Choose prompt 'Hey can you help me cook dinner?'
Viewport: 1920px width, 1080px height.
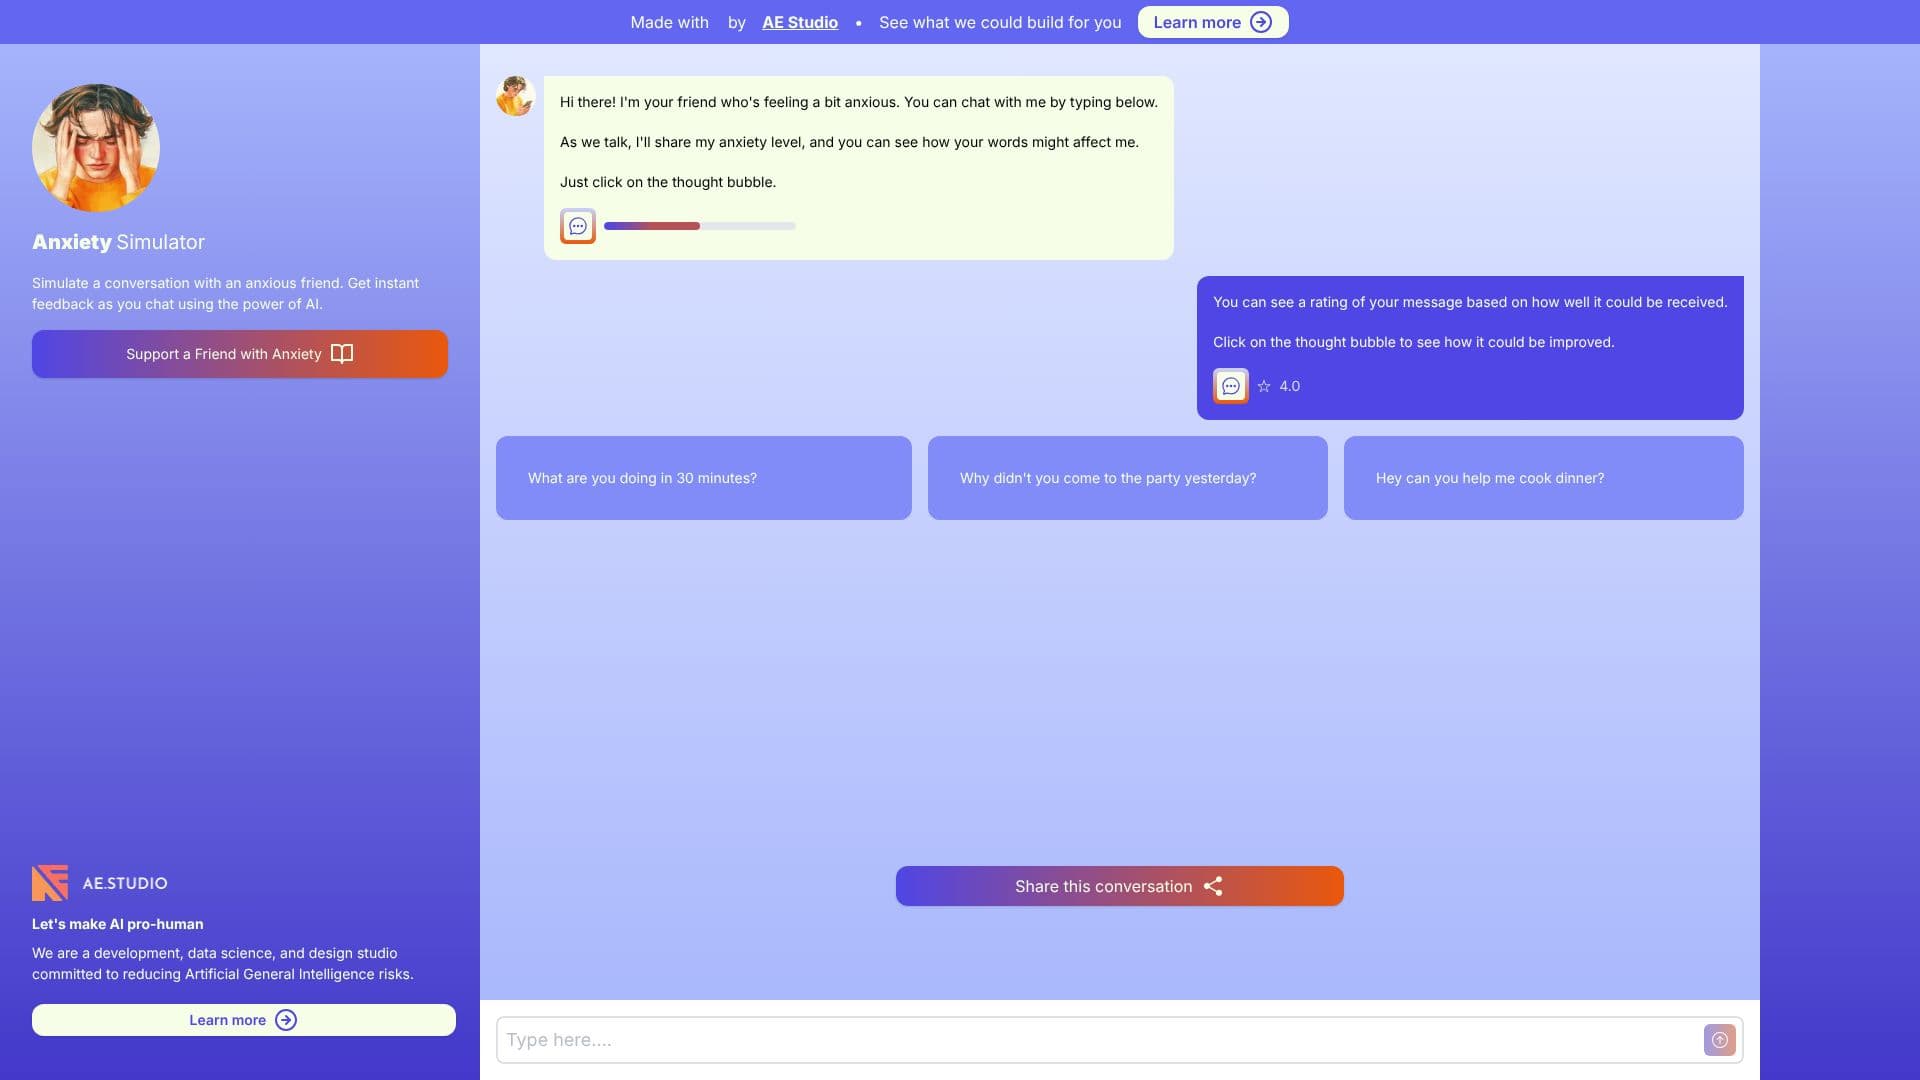1544,478
